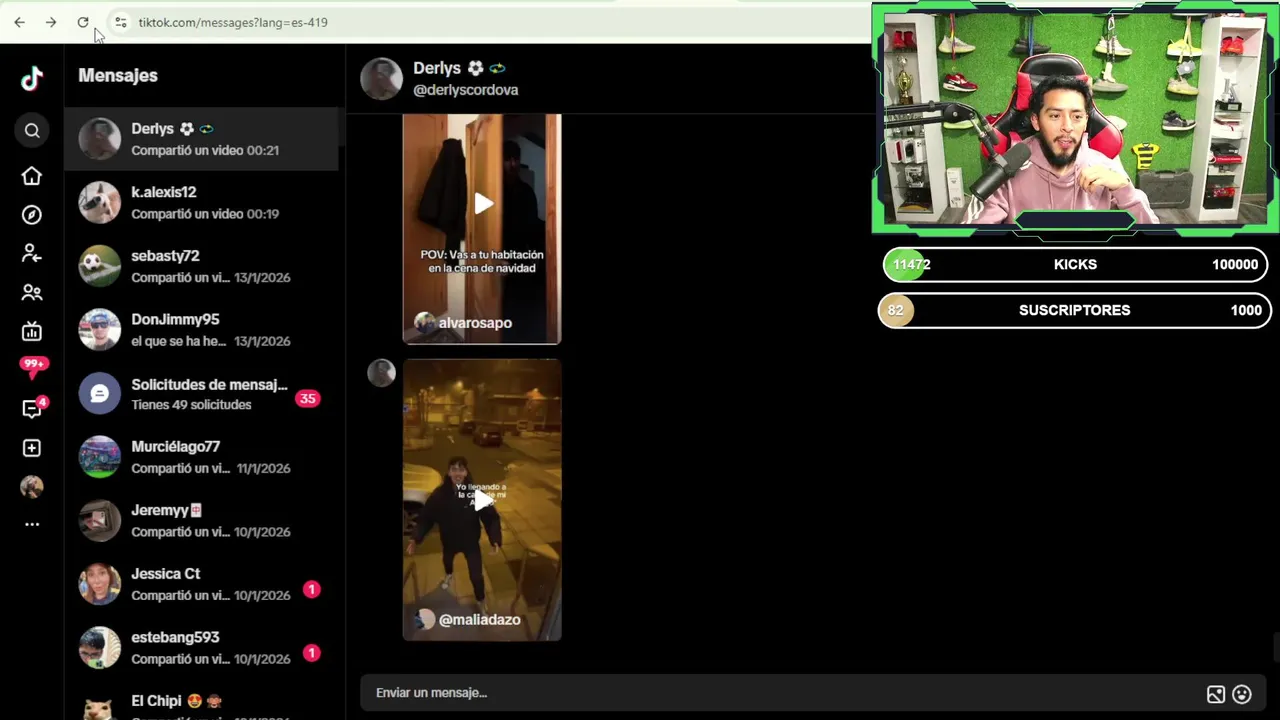
Task: Click Derlys avatar in chat header
Action: click(x=381, y=78)
